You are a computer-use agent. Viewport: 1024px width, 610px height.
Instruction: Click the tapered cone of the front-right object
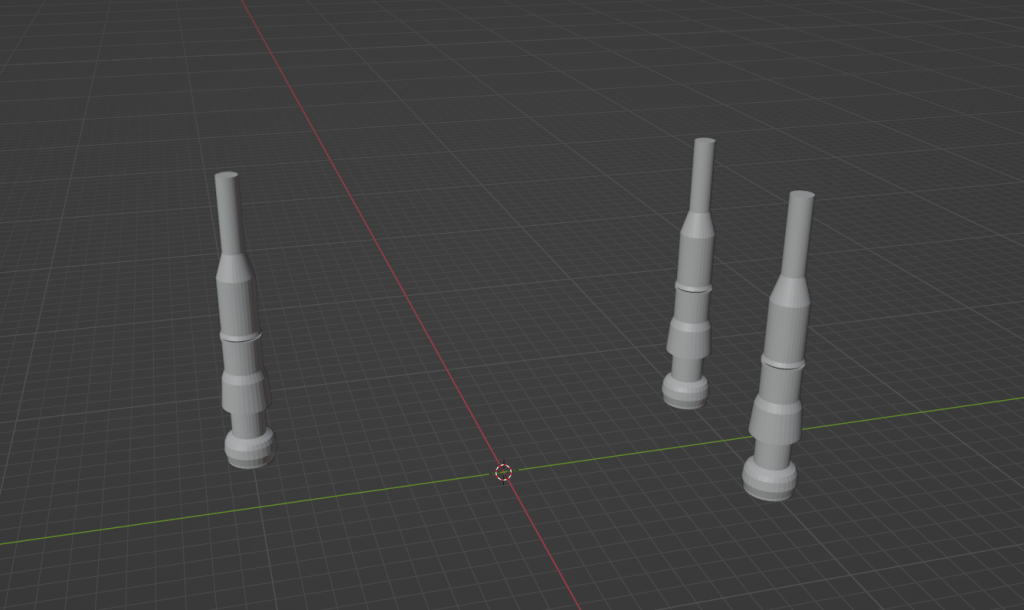(792, 291)
